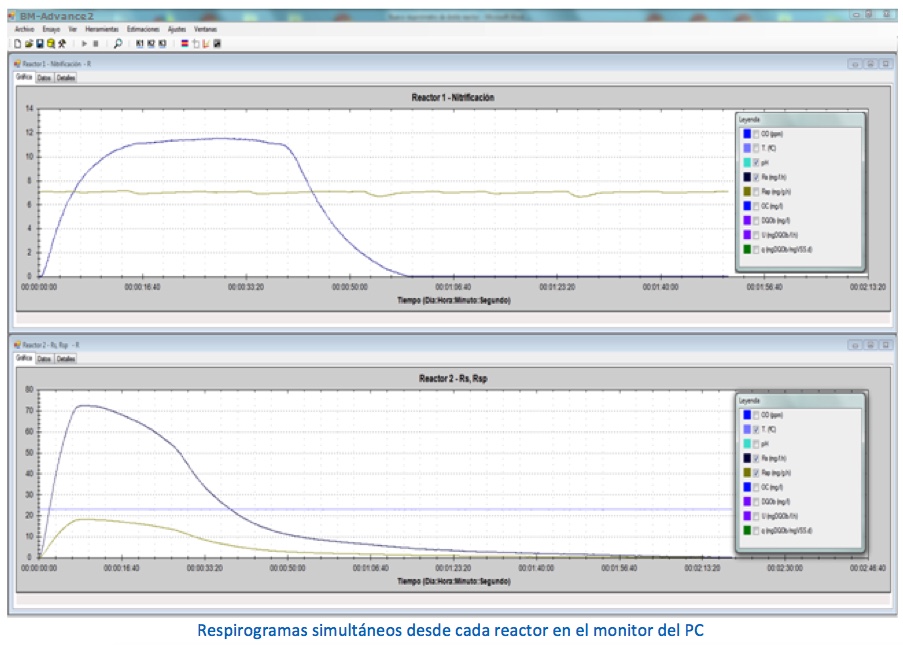The width and height of the screenshot is (903, 645).
Task: Open the Ensayo menu
Action: coord(51,29)
